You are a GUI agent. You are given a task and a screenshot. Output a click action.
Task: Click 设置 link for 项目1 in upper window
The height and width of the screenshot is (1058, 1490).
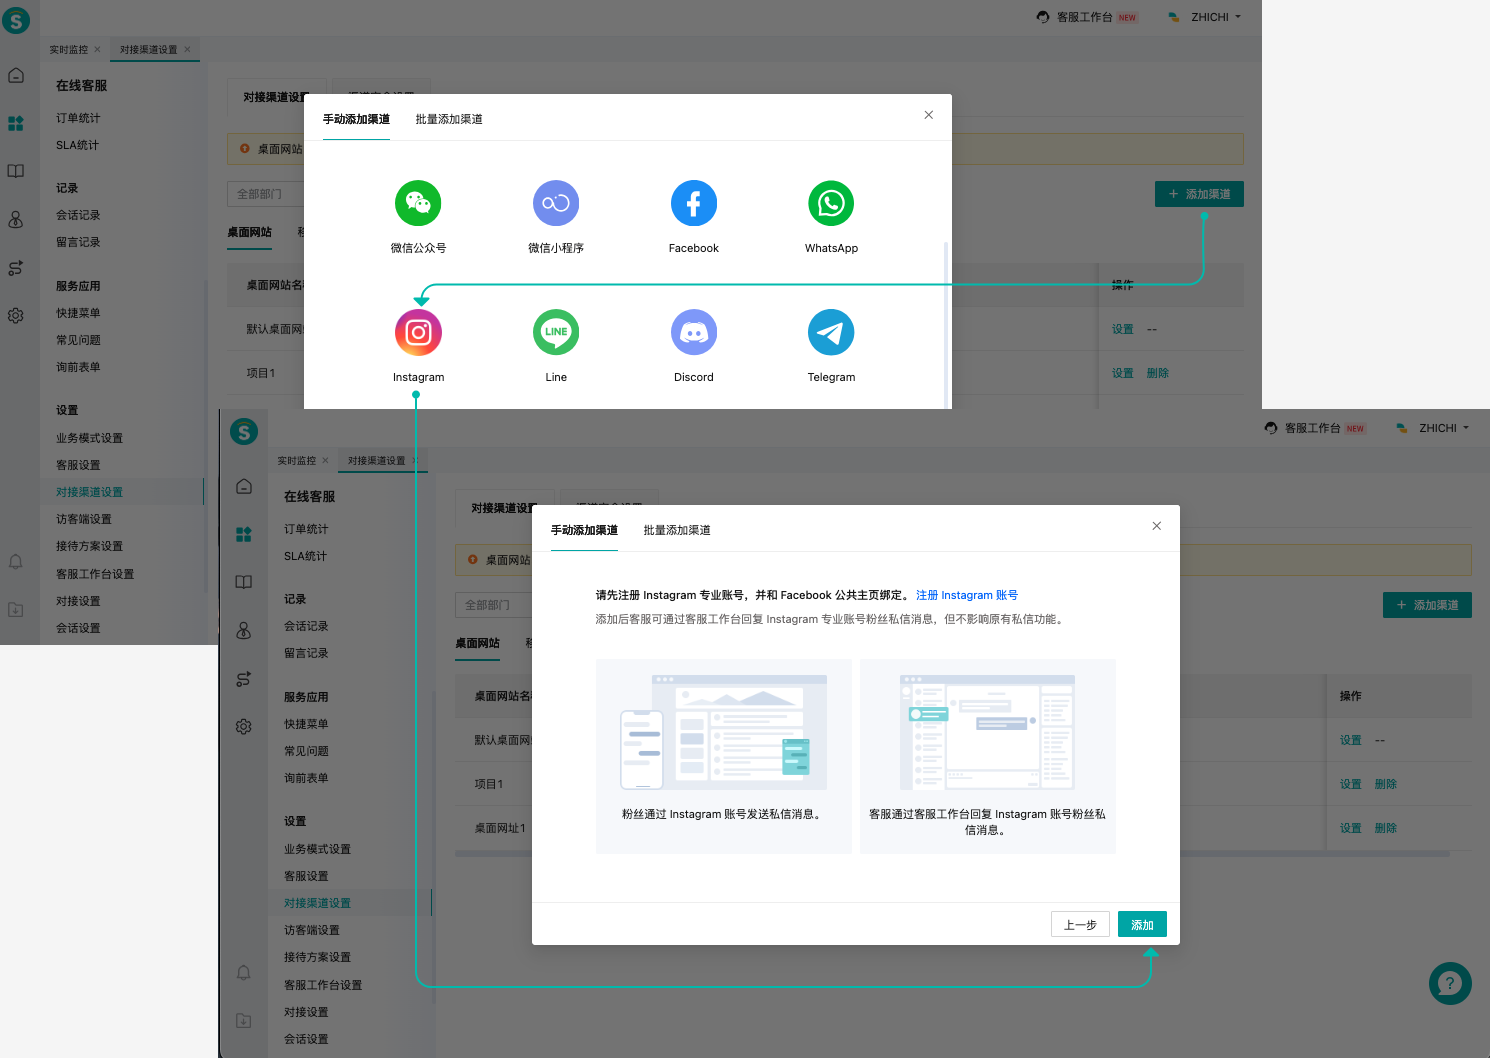(x=1123, y=373)
